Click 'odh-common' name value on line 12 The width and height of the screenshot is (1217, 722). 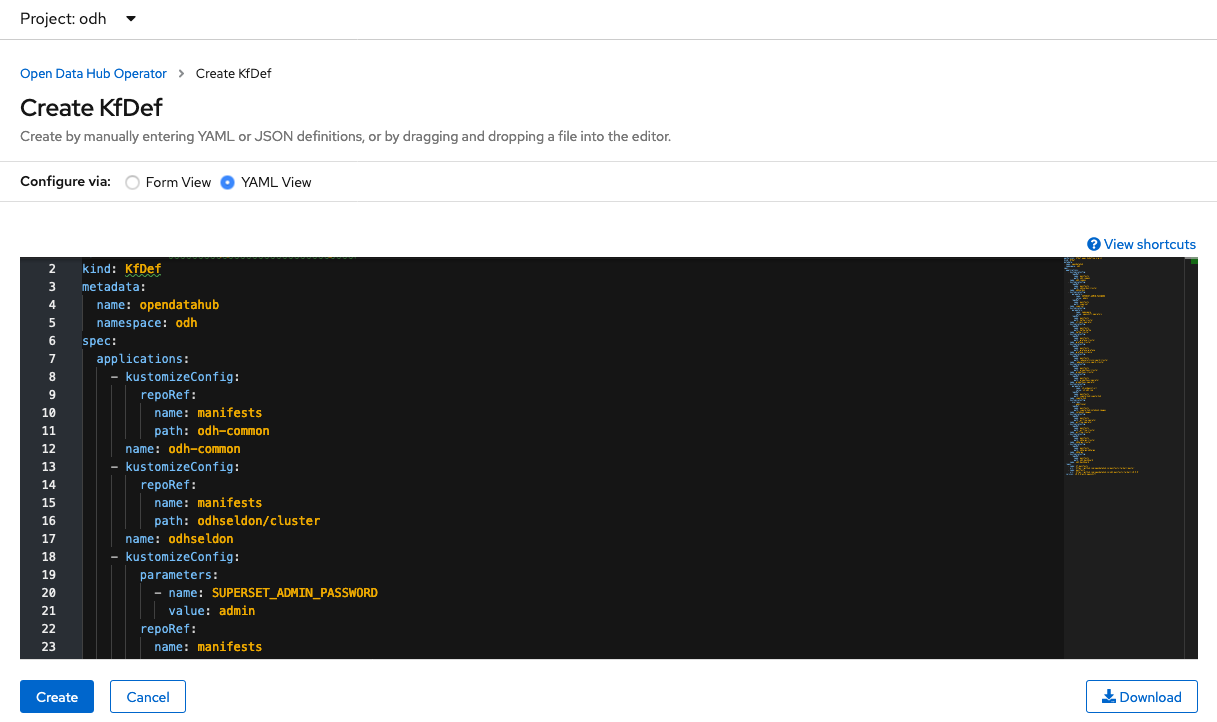pos(204,449)
